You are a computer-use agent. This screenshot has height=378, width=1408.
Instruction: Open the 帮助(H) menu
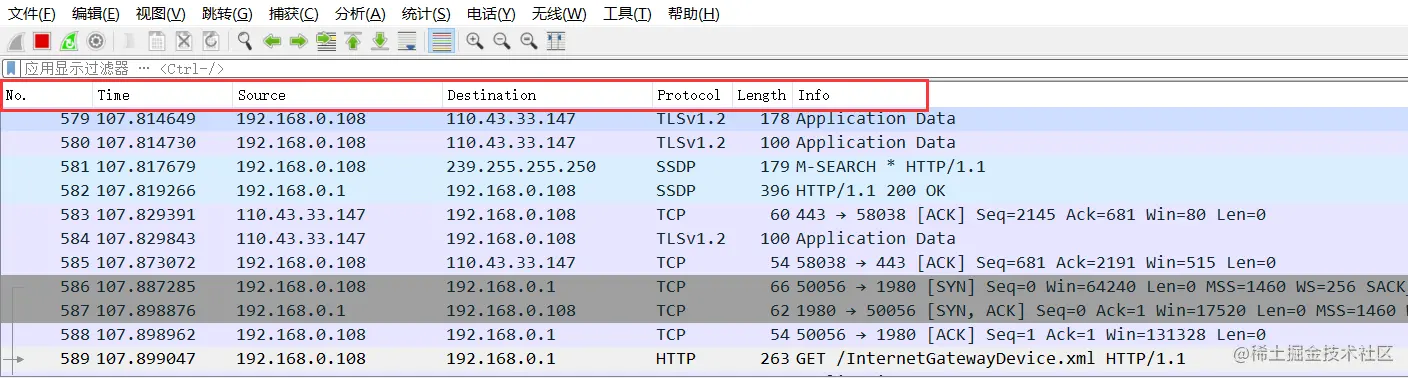pos(693,14)
